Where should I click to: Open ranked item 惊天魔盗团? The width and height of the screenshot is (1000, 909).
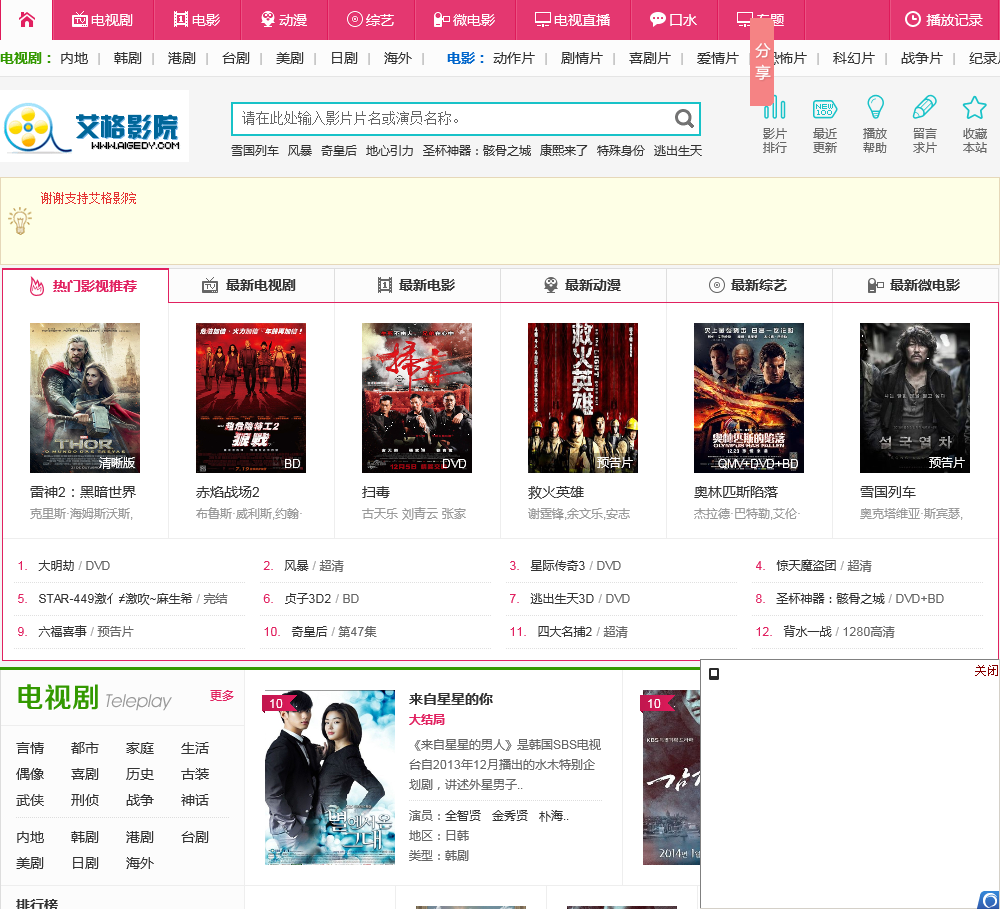point(806,566)
